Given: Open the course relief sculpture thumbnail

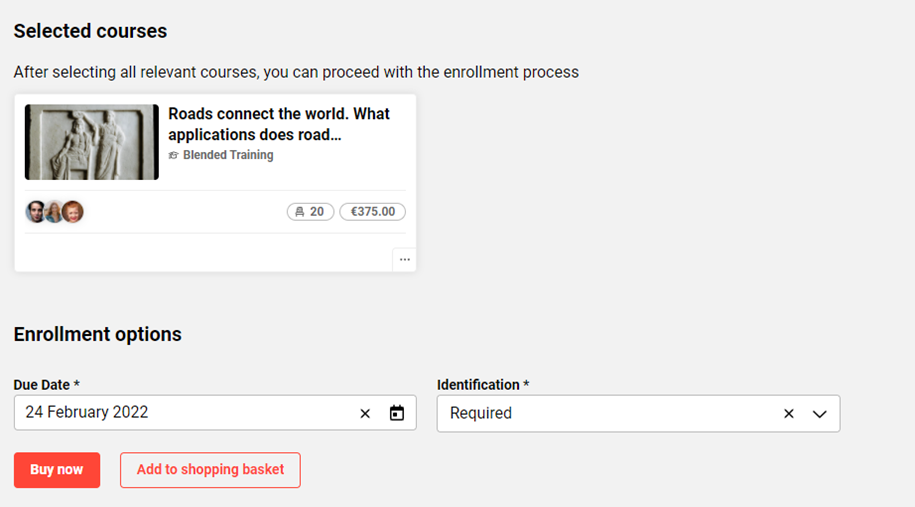Looking at the screenshot, I should 91,142.
